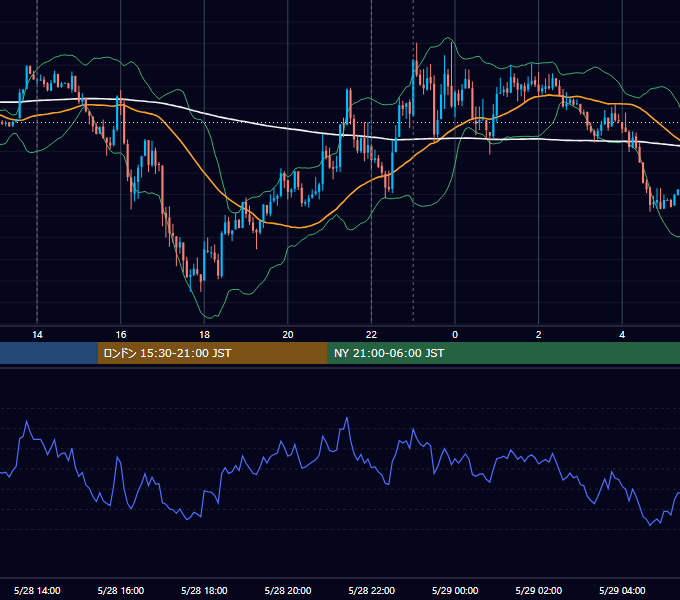The image size is (680, 600).
Task: Click the 16 hour label on the price chart axis
Action: (x=121, y=335)
